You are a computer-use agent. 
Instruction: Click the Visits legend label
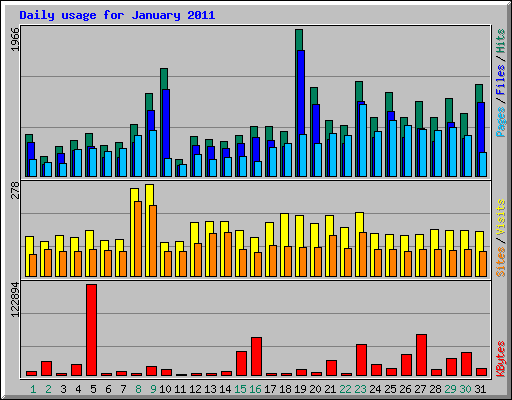coord(500,217)
